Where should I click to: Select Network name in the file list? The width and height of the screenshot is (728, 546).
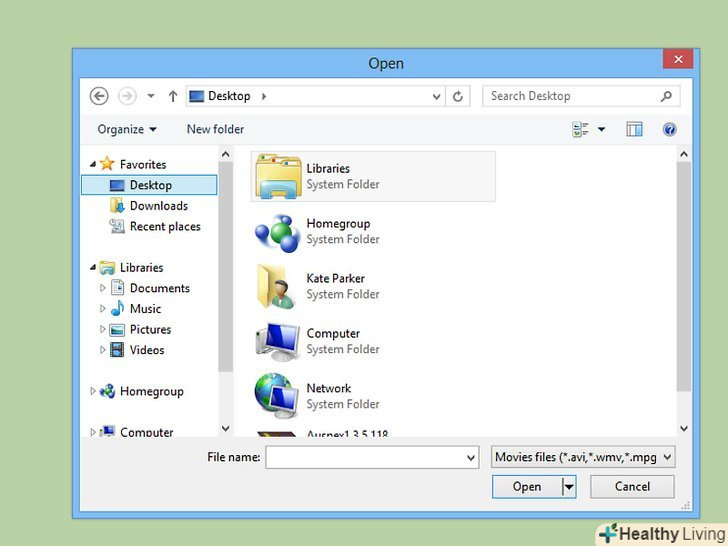[x=329, y=388]
